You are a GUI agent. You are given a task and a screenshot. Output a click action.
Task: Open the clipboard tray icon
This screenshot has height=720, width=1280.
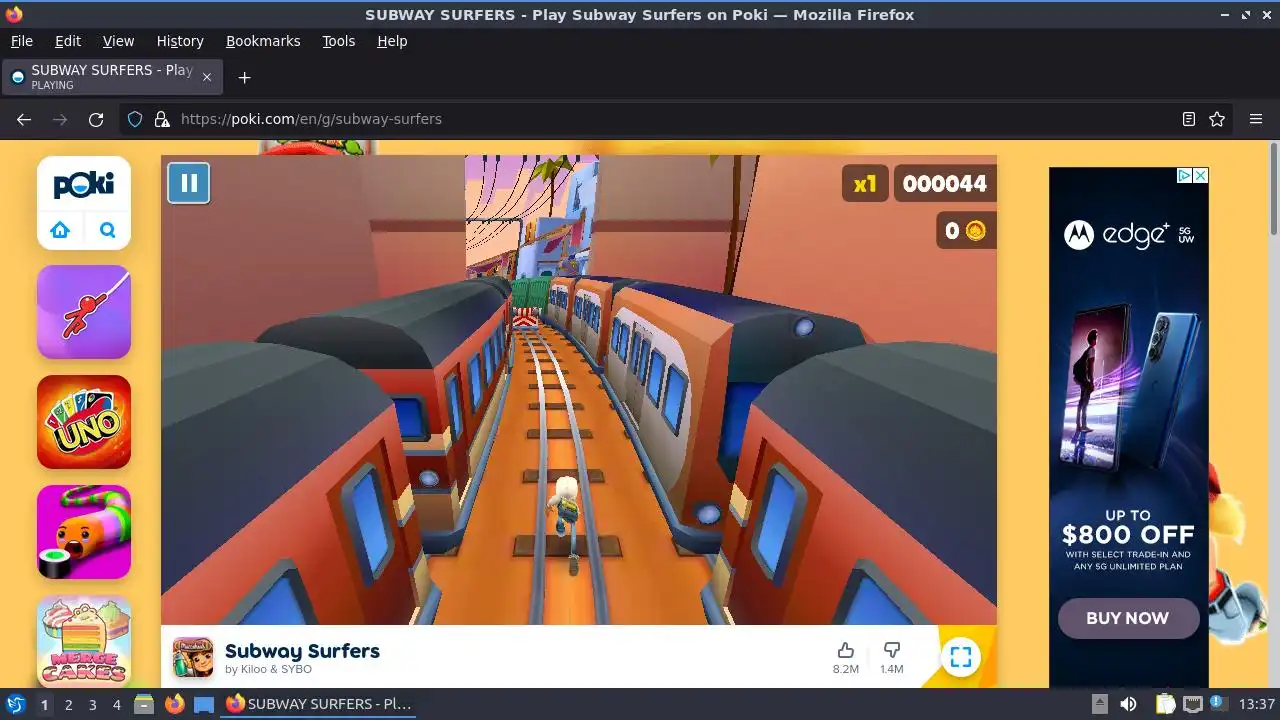point(1165,704)
